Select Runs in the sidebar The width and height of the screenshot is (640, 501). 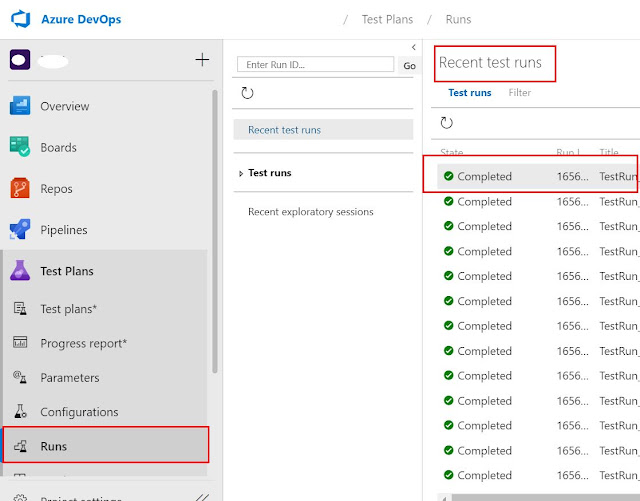coord(105,445)
